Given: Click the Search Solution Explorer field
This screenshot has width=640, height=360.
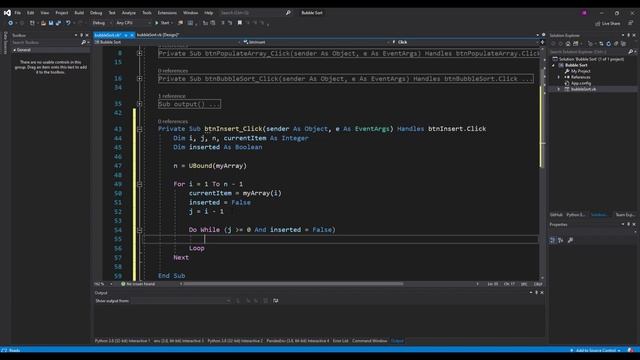Looking at the screenshot, I should [x=588, y=52].
